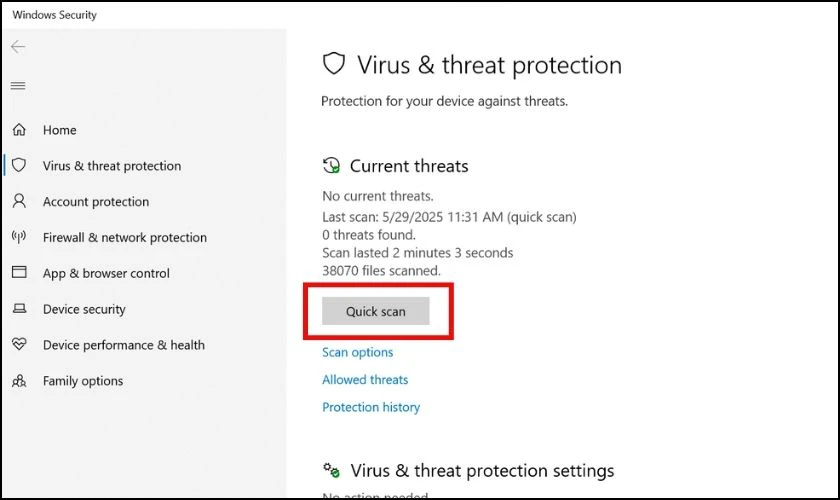Click the Firewall antenna icon
This screenshot has width=840, height=500.
19,237
